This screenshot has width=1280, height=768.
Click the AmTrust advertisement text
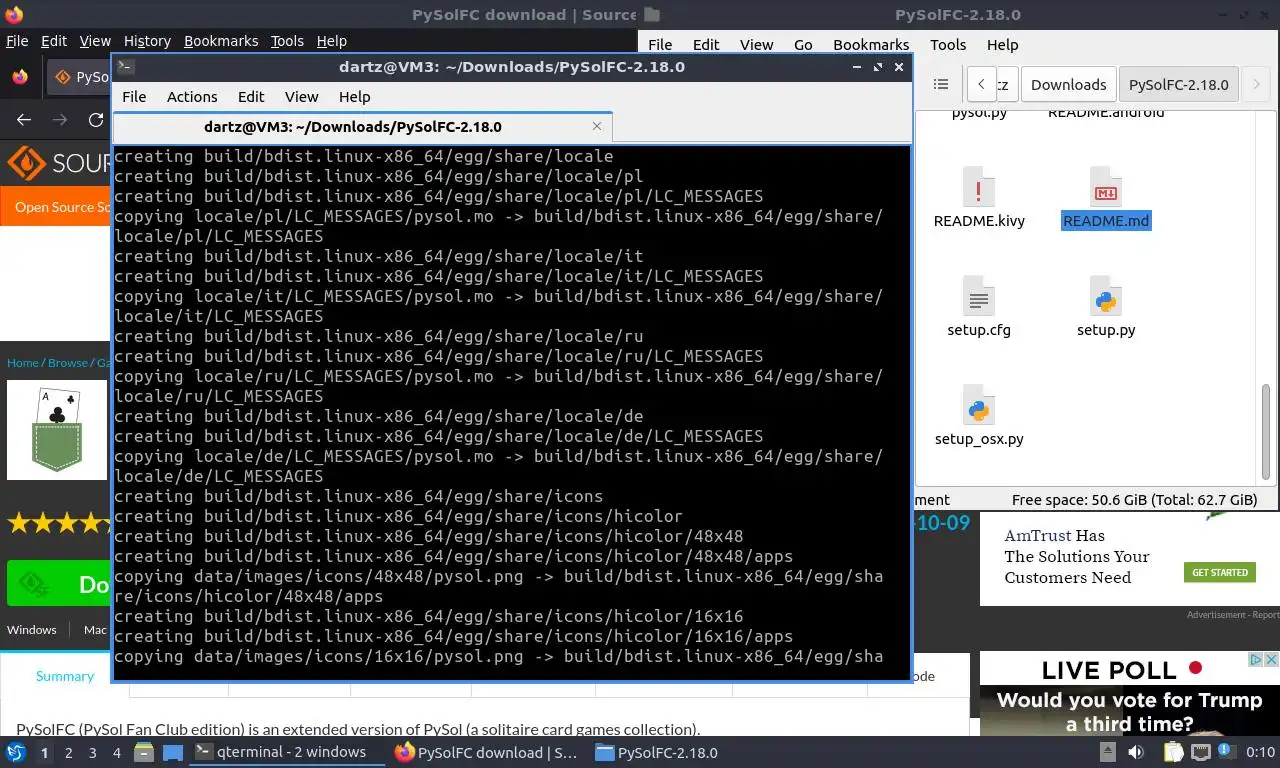pyautogui.click(x=1077, y=557)
